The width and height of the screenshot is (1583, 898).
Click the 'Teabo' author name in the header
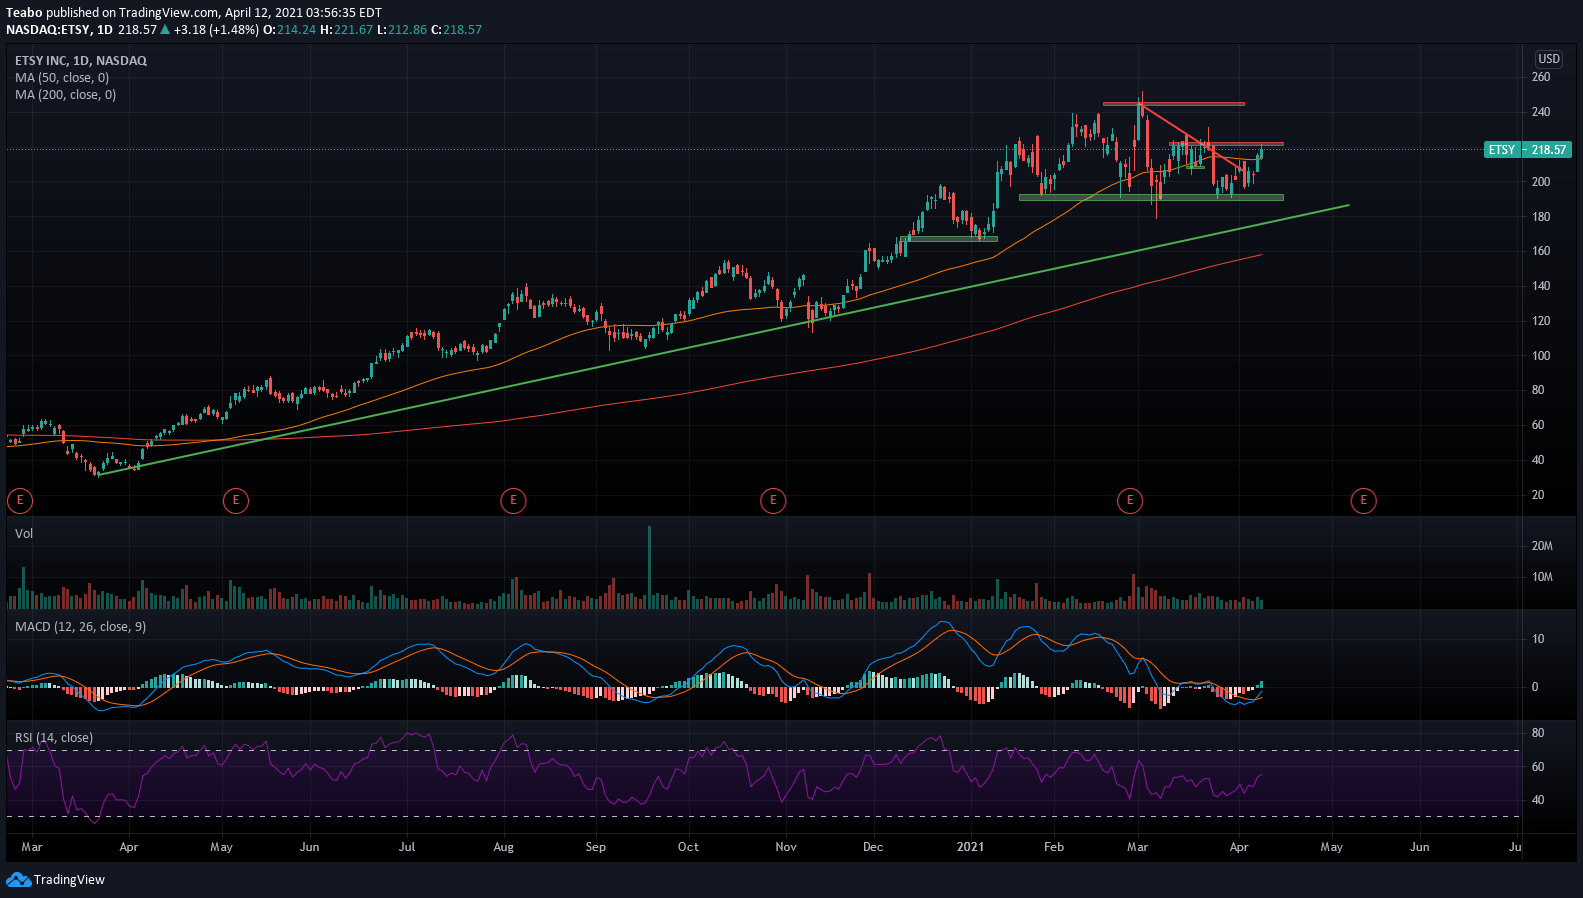pos(24,13)
